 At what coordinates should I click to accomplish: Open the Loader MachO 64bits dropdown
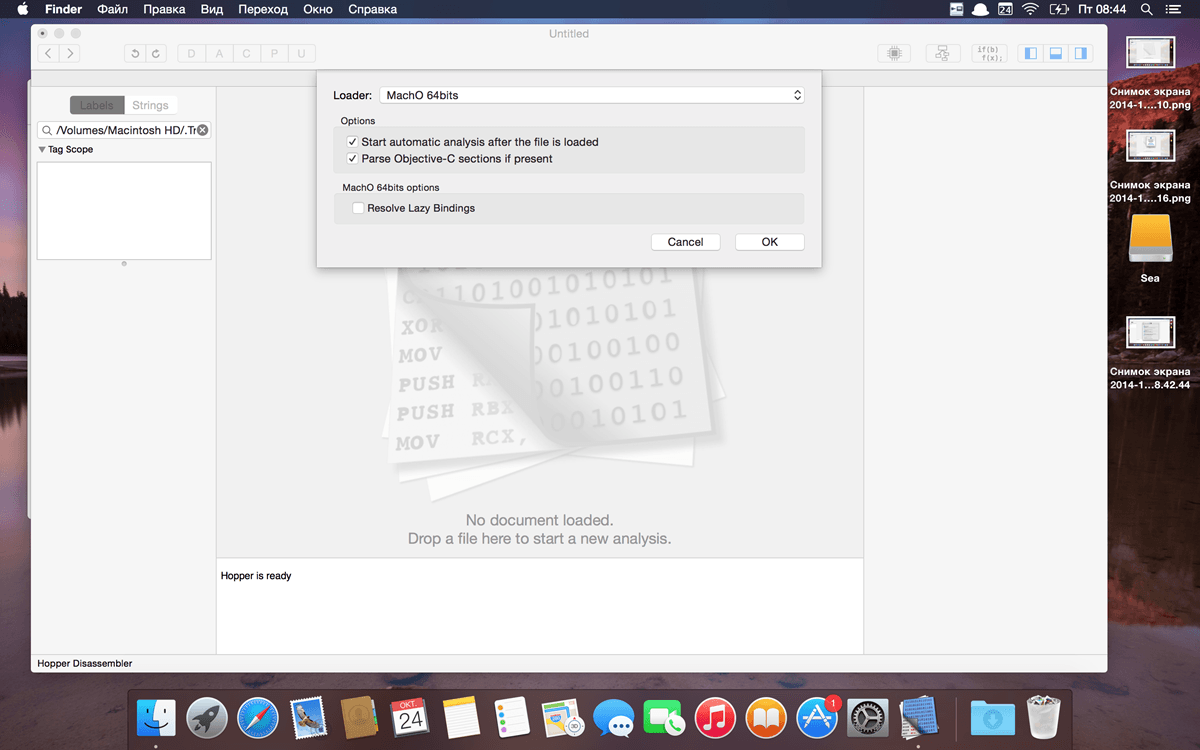pyautogui.click(x=592, y=95)
